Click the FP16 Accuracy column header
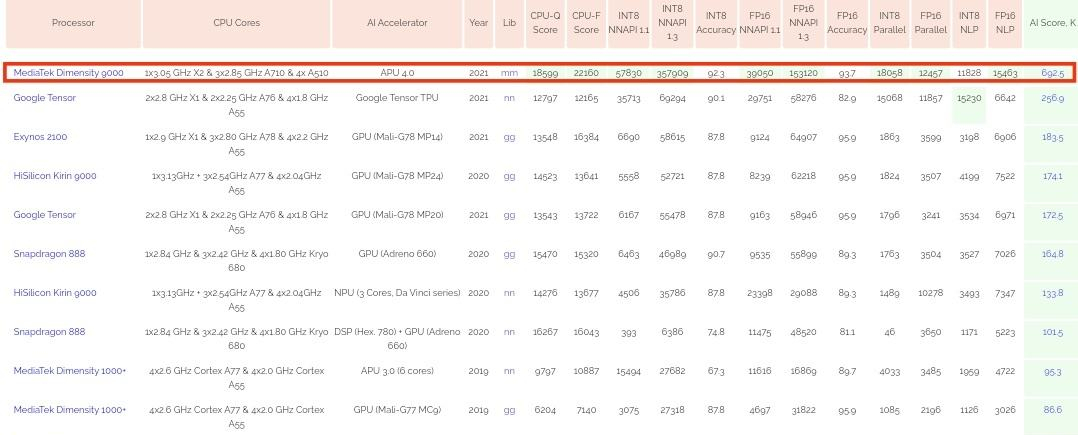Screen dimensions: 1078x435 click(846, 23)
